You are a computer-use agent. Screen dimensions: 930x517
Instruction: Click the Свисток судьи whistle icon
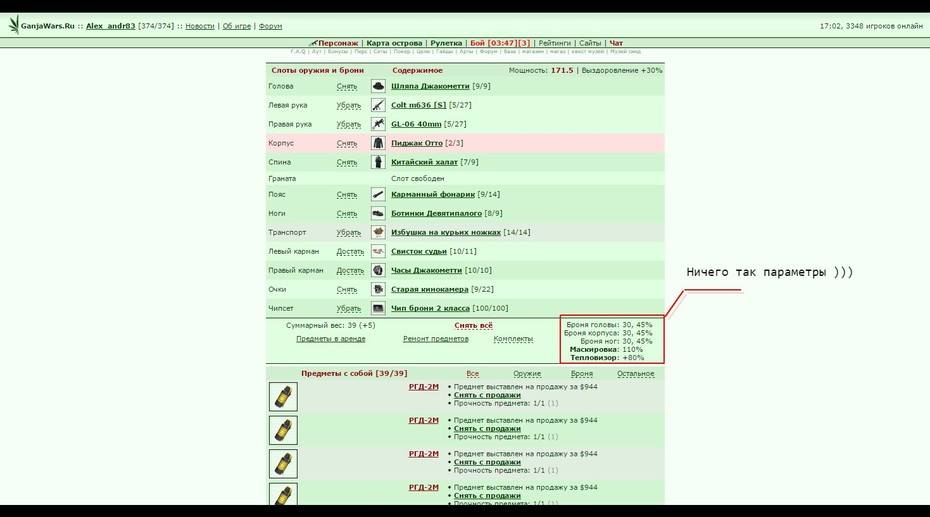coord(378,251)
